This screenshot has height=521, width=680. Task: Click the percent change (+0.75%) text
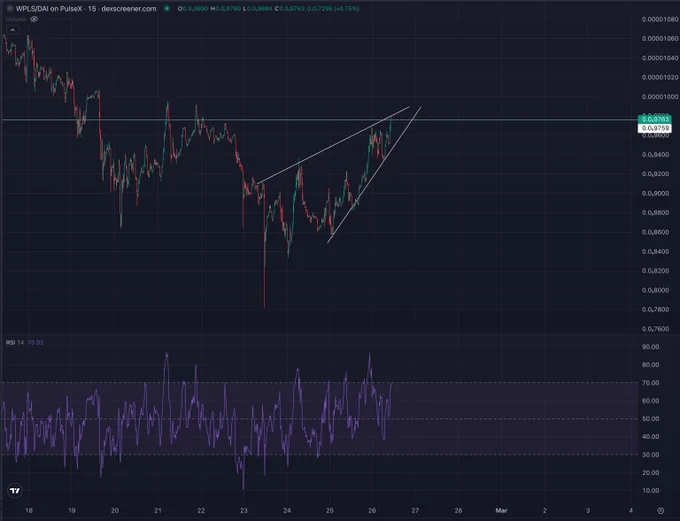point(347,8)
